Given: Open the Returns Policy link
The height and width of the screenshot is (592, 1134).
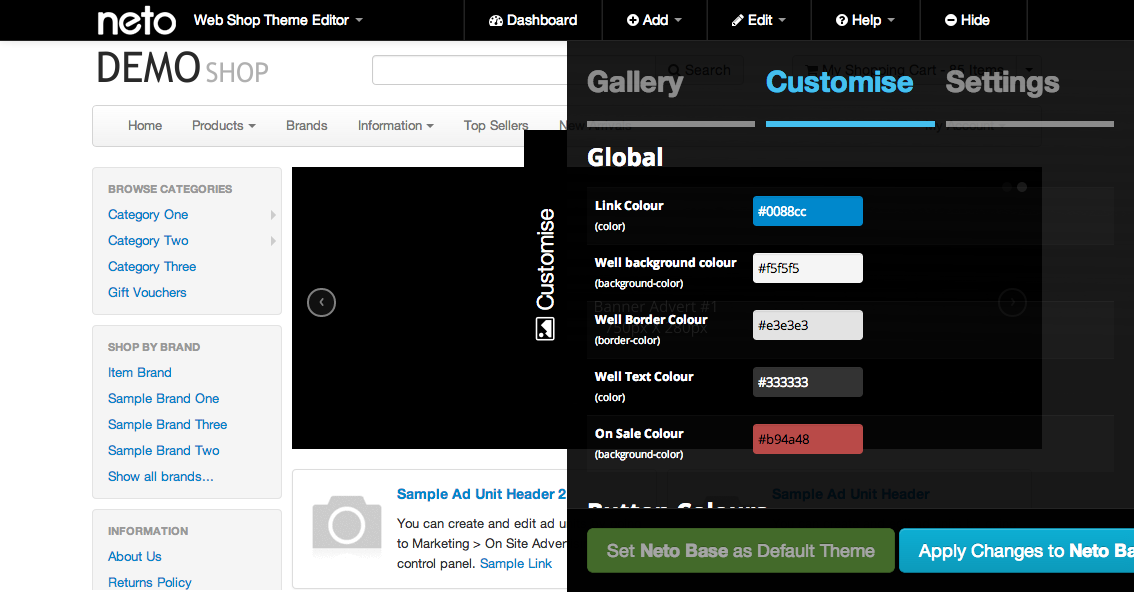Looking at the screenshot, I should pyautogui.click(x=150, y=583).
